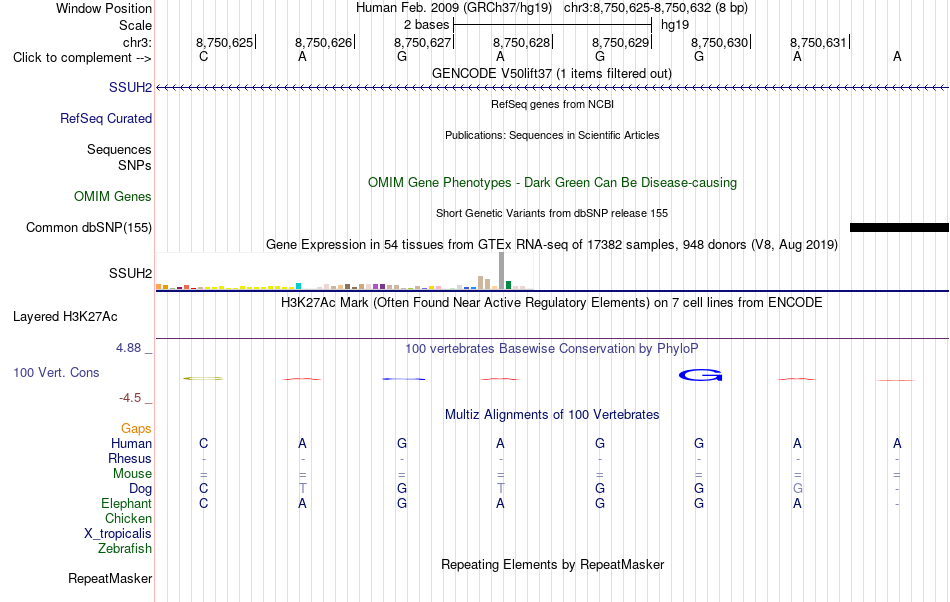Screen dimensions: 950x602
Task: Click the 8,750,631 ruler coordinate
Action: pos(818,42)
